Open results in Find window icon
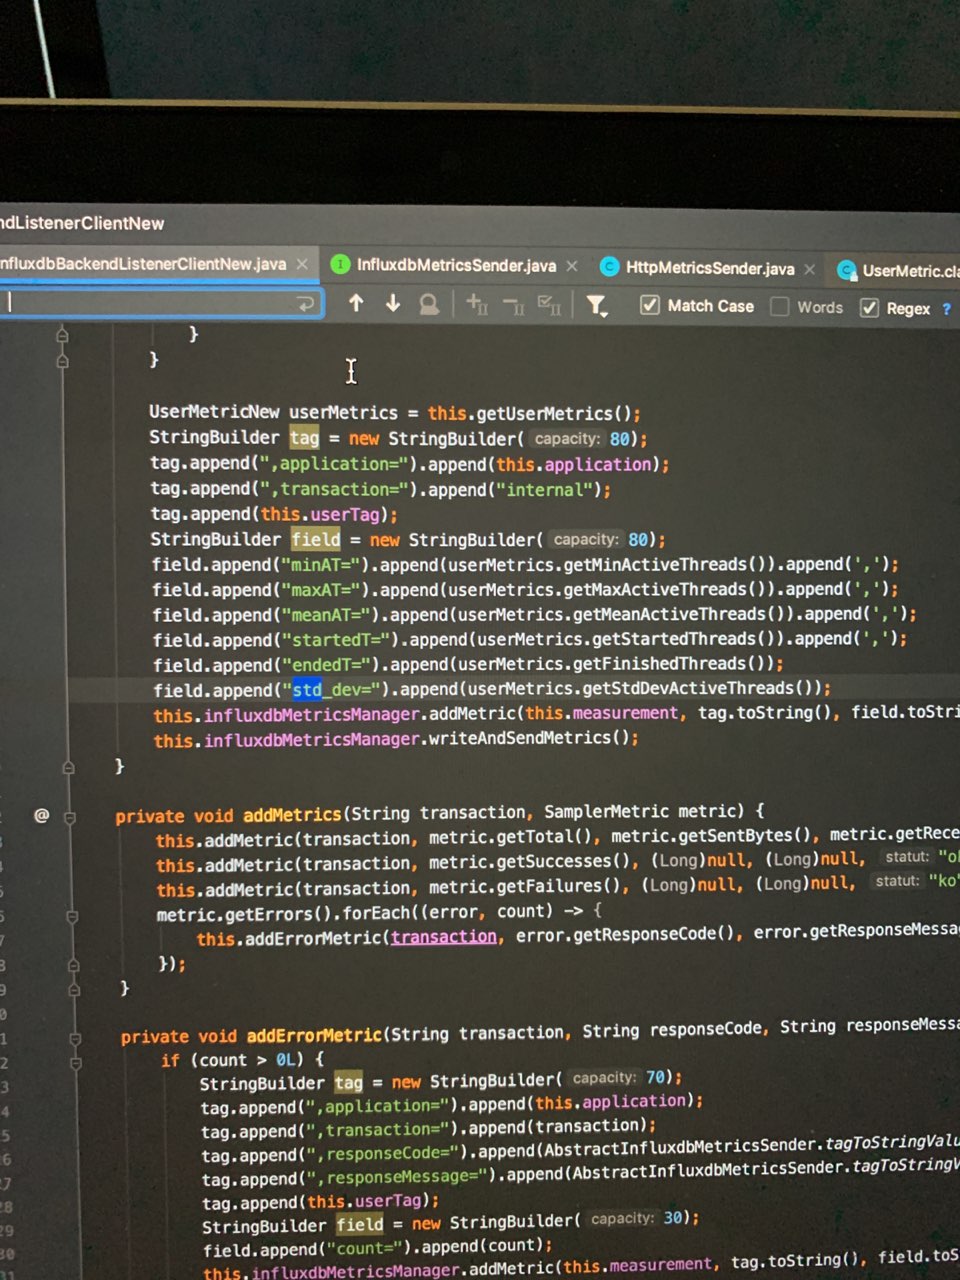Viewport: 960px width, 1280px height. point(429,304)
